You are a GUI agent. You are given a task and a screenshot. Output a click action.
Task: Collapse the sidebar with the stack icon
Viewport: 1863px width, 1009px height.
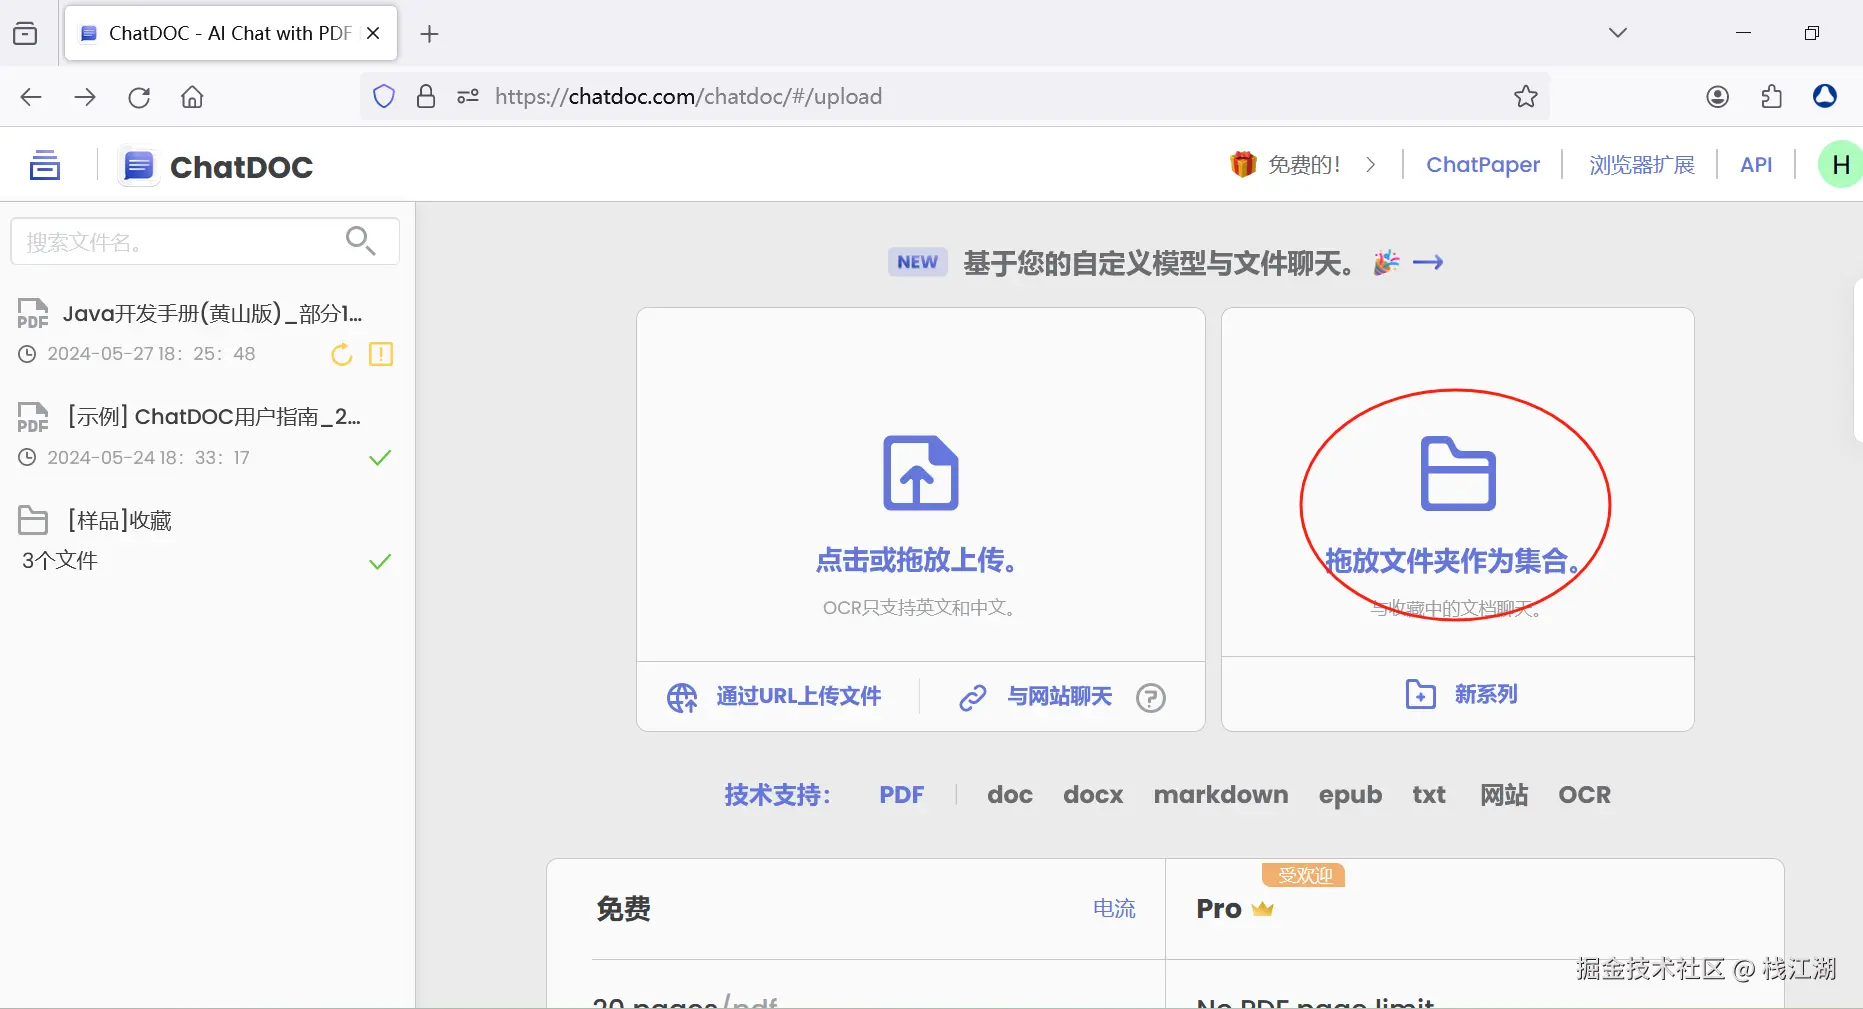[x=44, y=165]
